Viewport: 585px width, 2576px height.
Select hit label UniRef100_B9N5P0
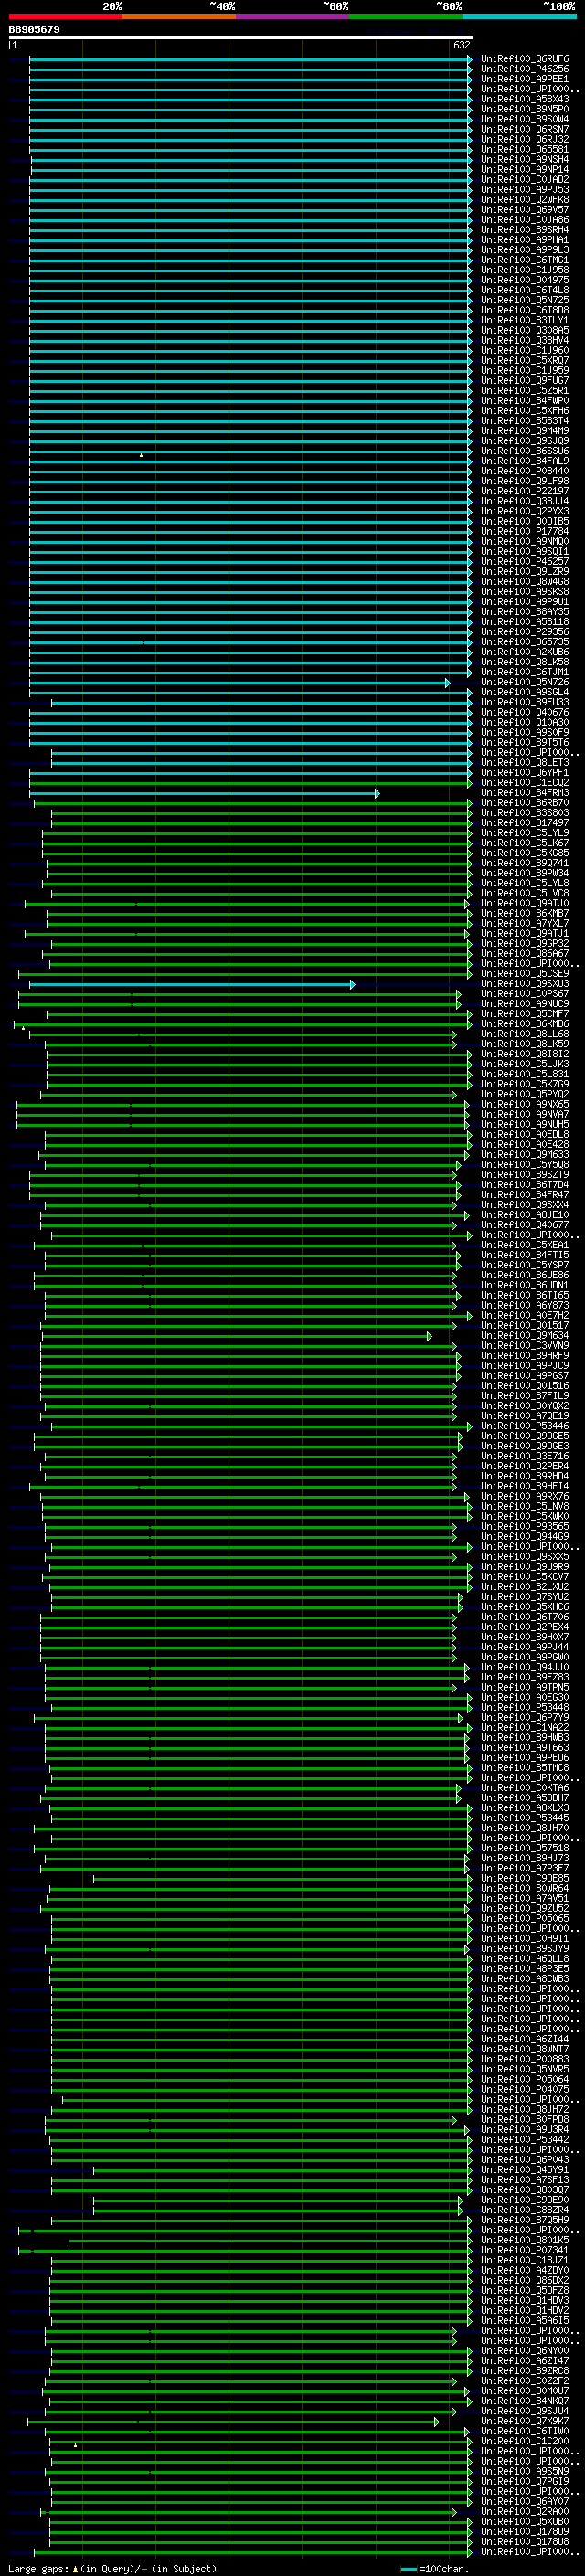click(x=524, y=109)
